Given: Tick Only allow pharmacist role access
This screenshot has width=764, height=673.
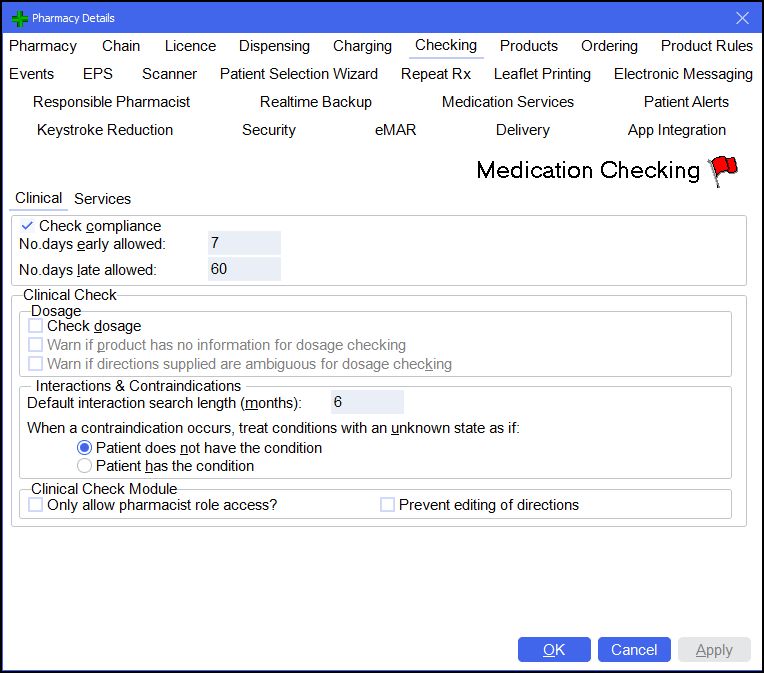Looking at the screenshot, I should tap(36, 505).
